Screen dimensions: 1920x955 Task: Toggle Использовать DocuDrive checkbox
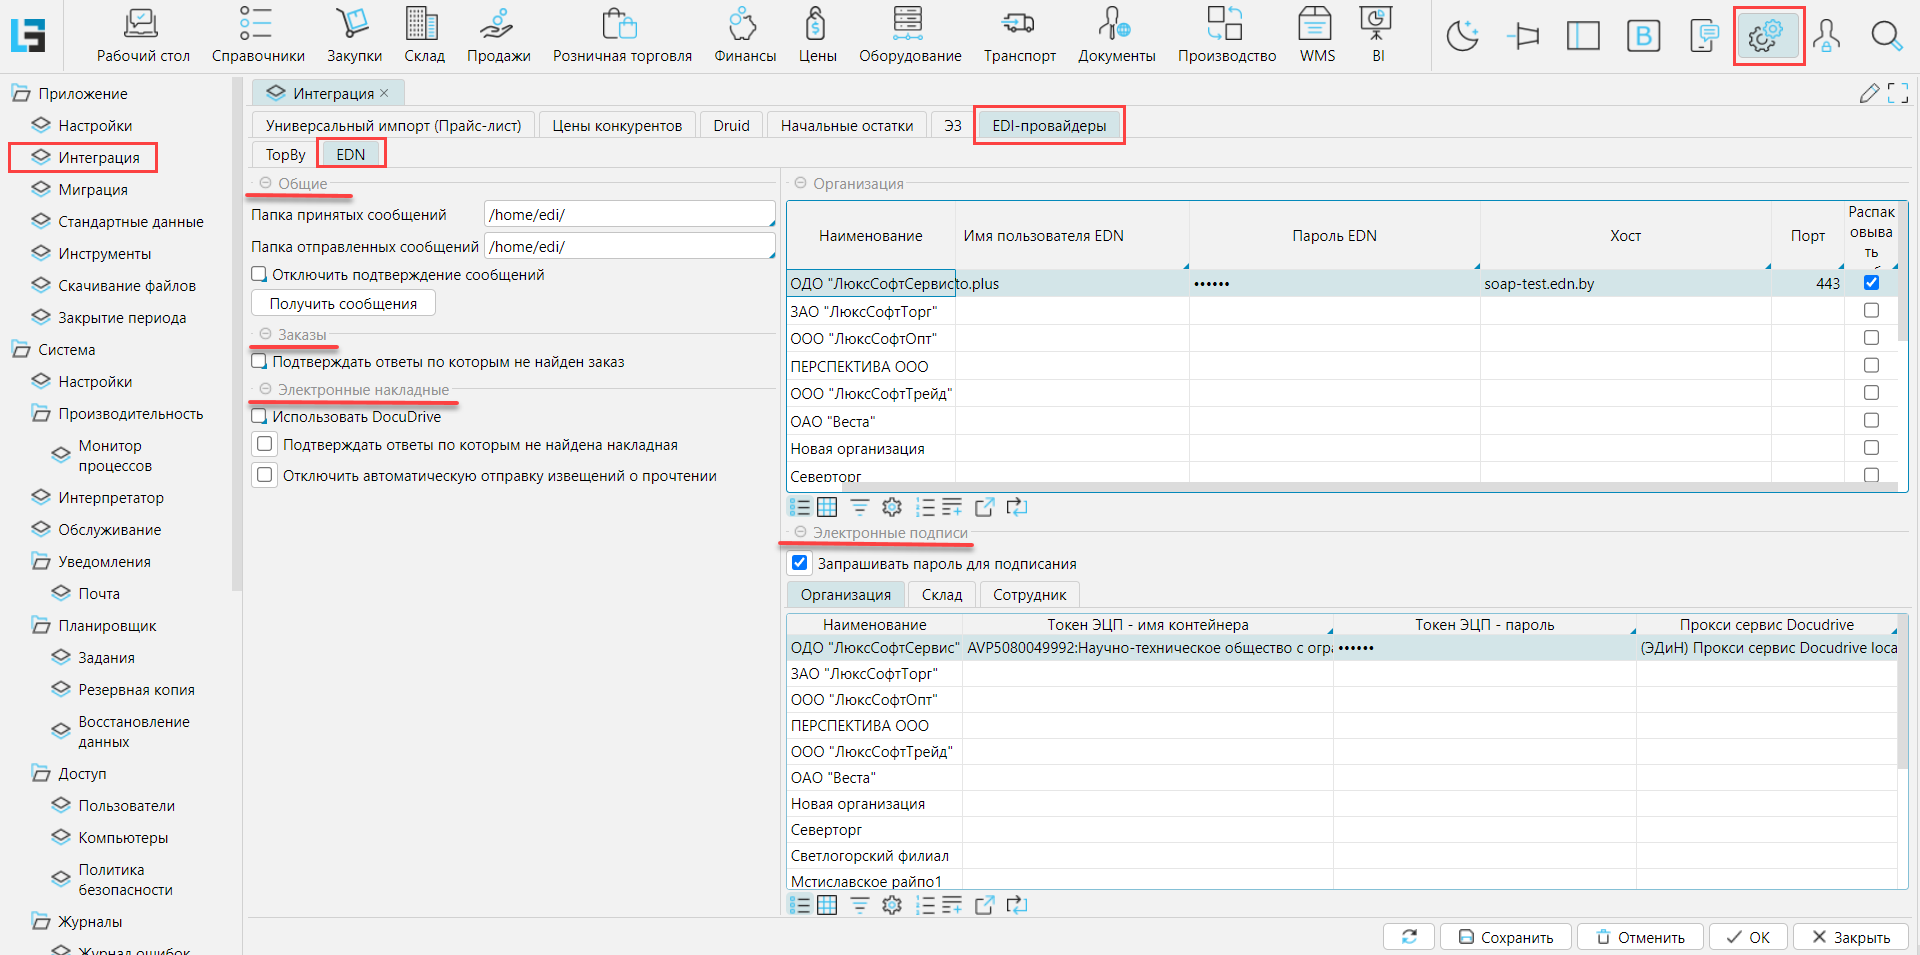260,417
